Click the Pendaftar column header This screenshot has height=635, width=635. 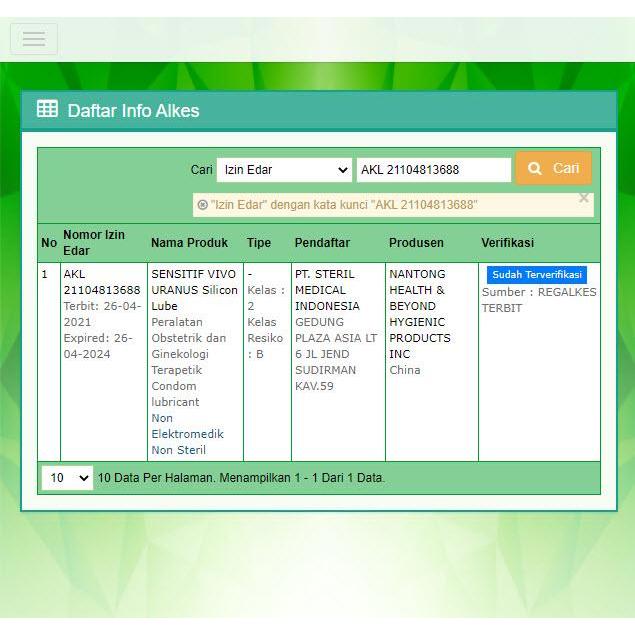point(322,243)
